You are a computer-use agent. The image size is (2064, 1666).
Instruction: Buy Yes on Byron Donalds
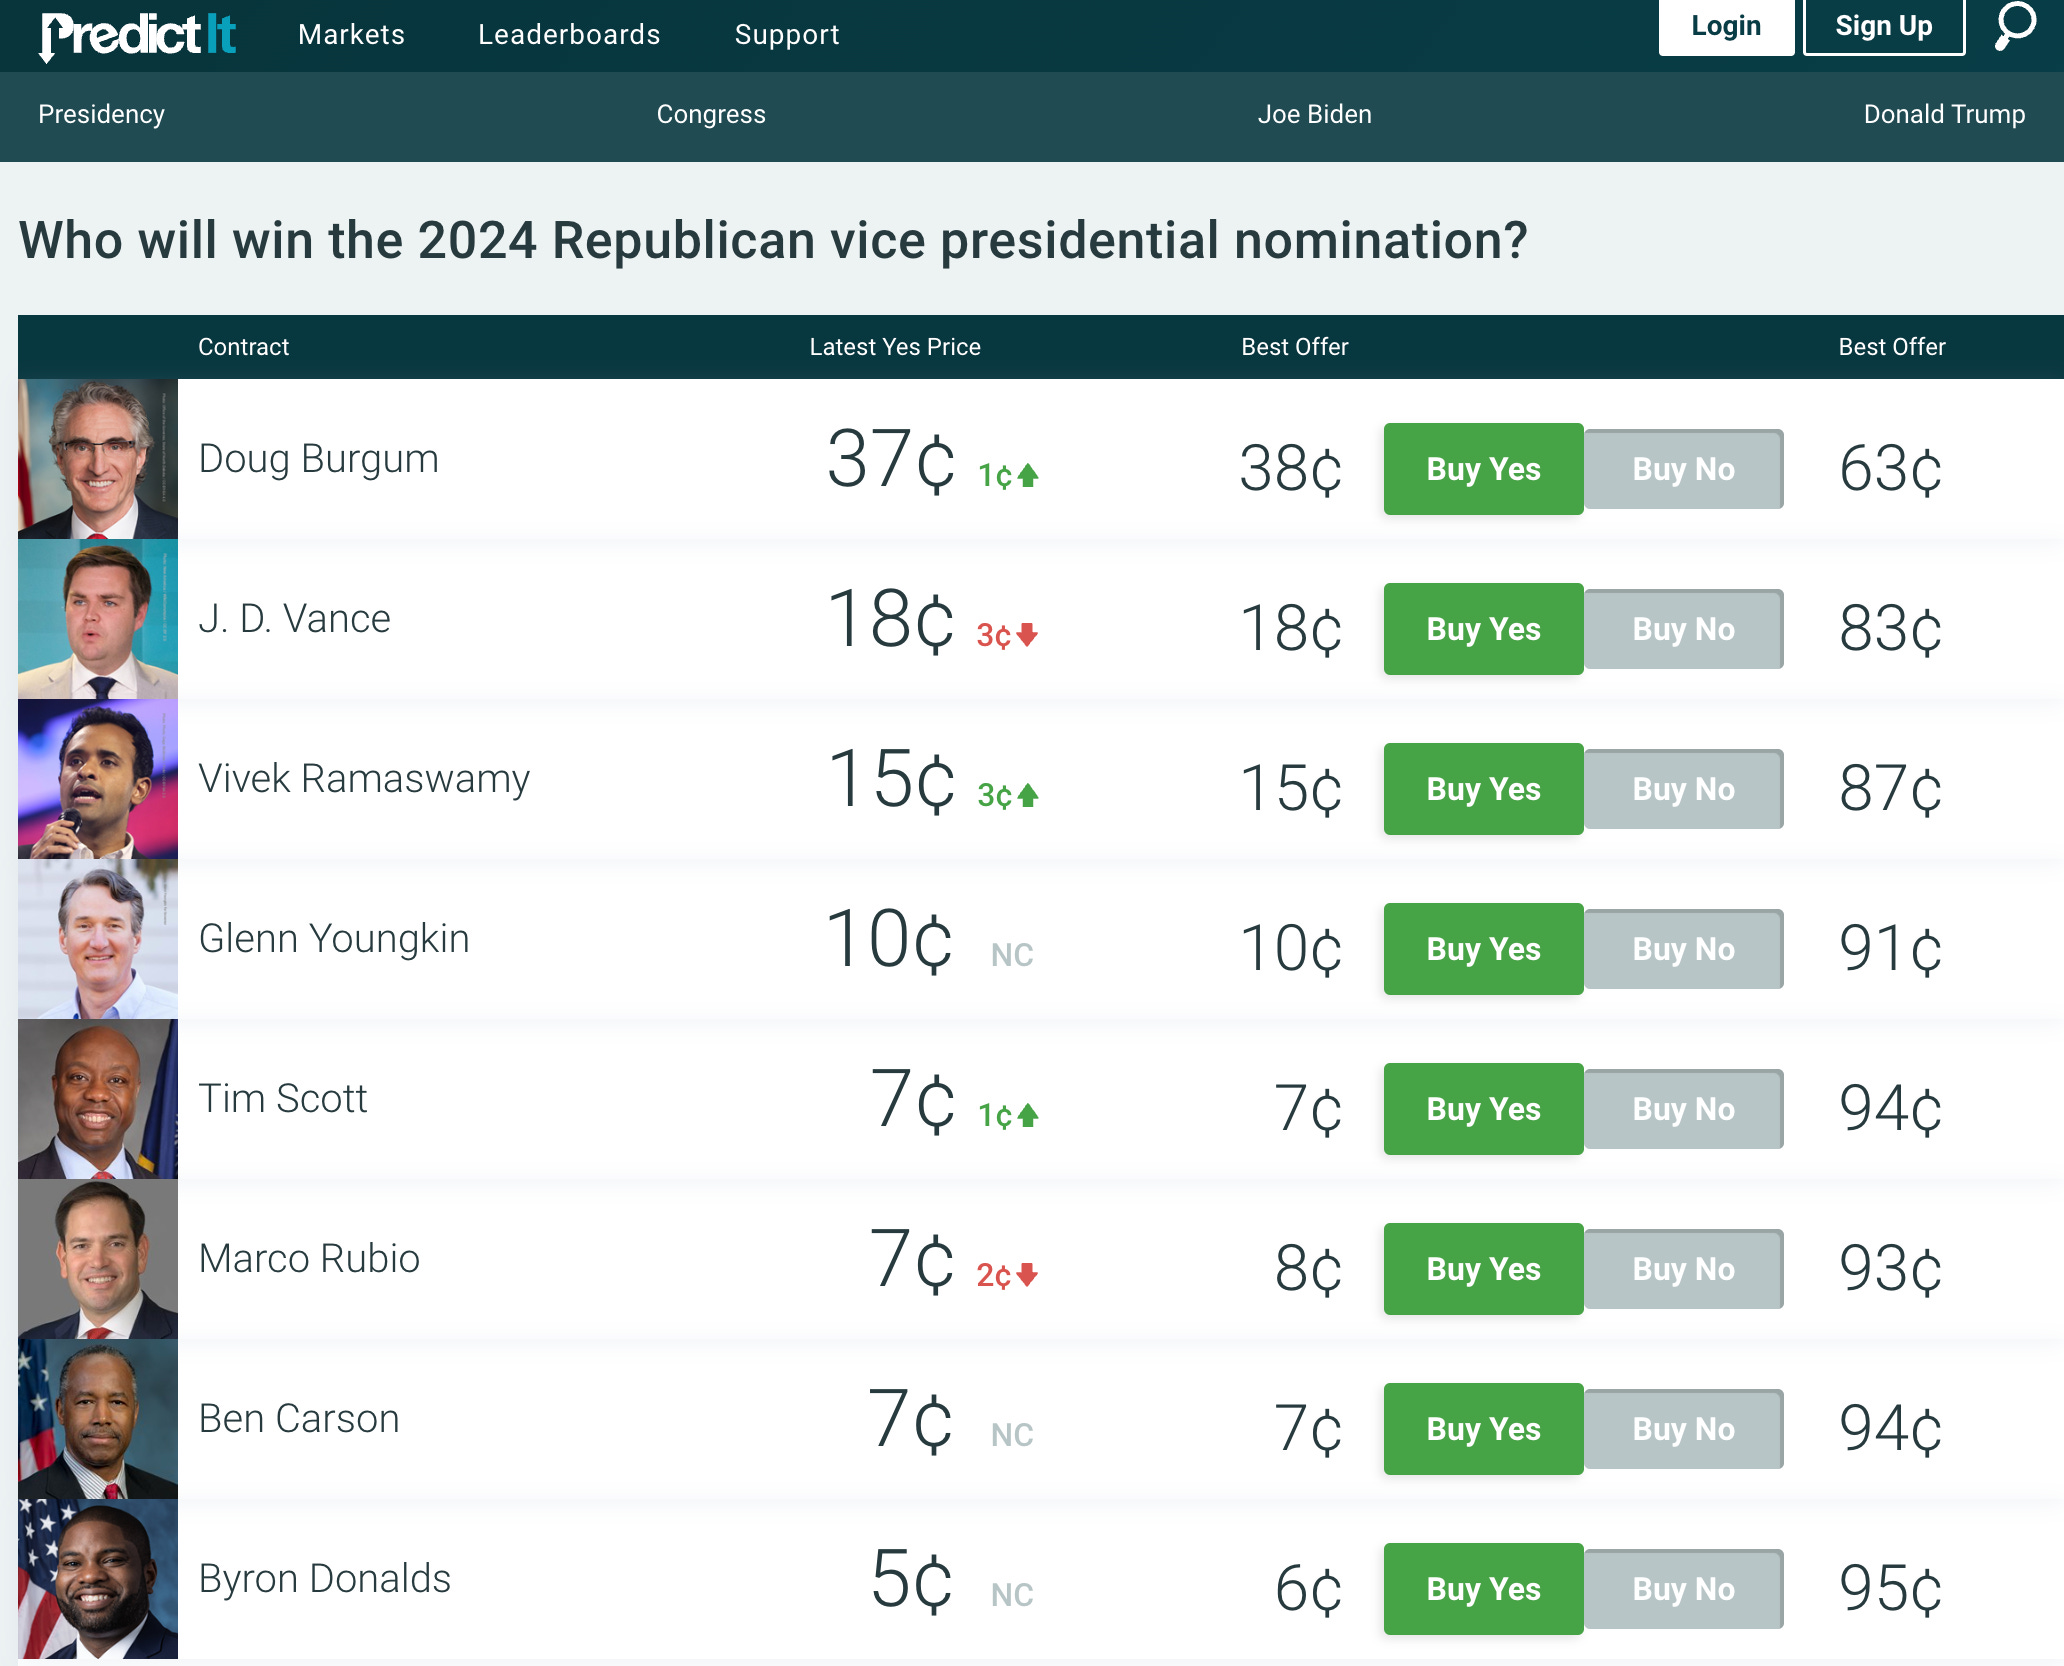(x=1483, y=1589)
